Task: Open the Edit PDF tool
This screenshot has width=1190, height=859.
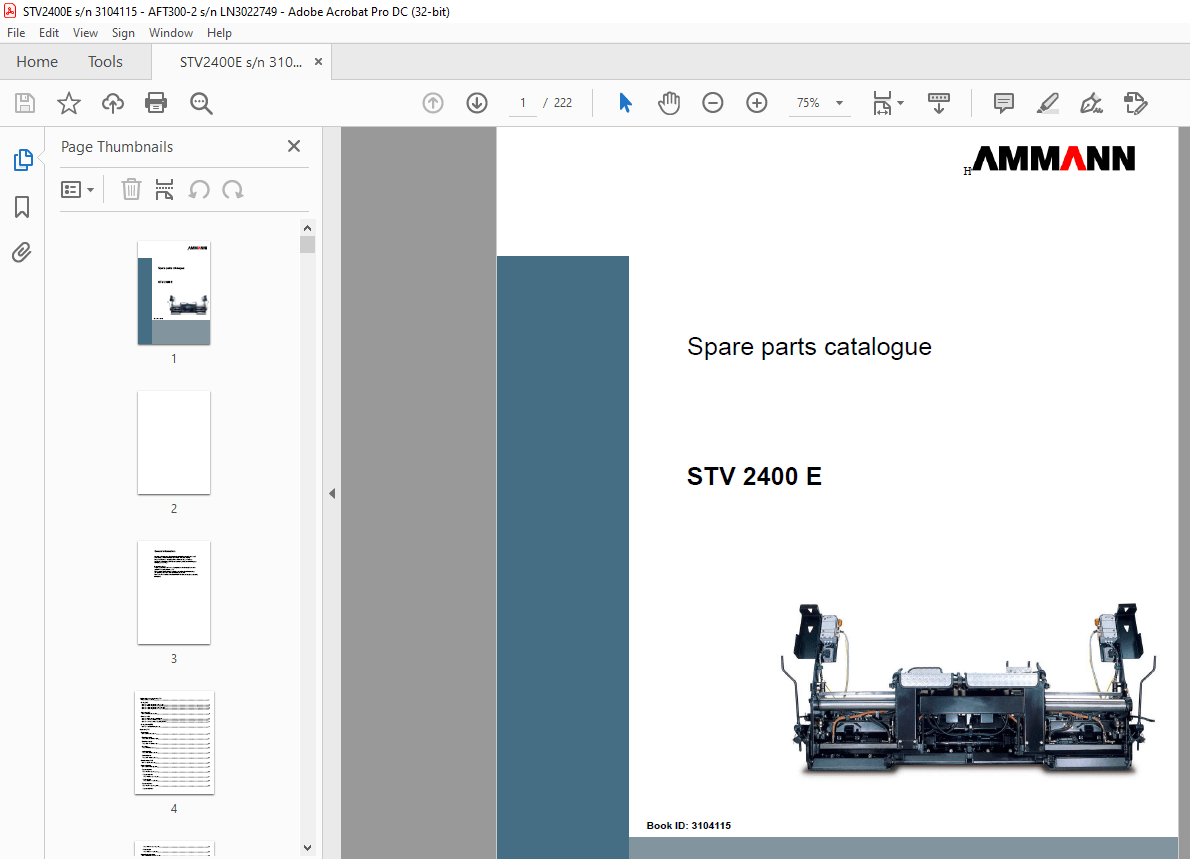Action: point(1135,102)
